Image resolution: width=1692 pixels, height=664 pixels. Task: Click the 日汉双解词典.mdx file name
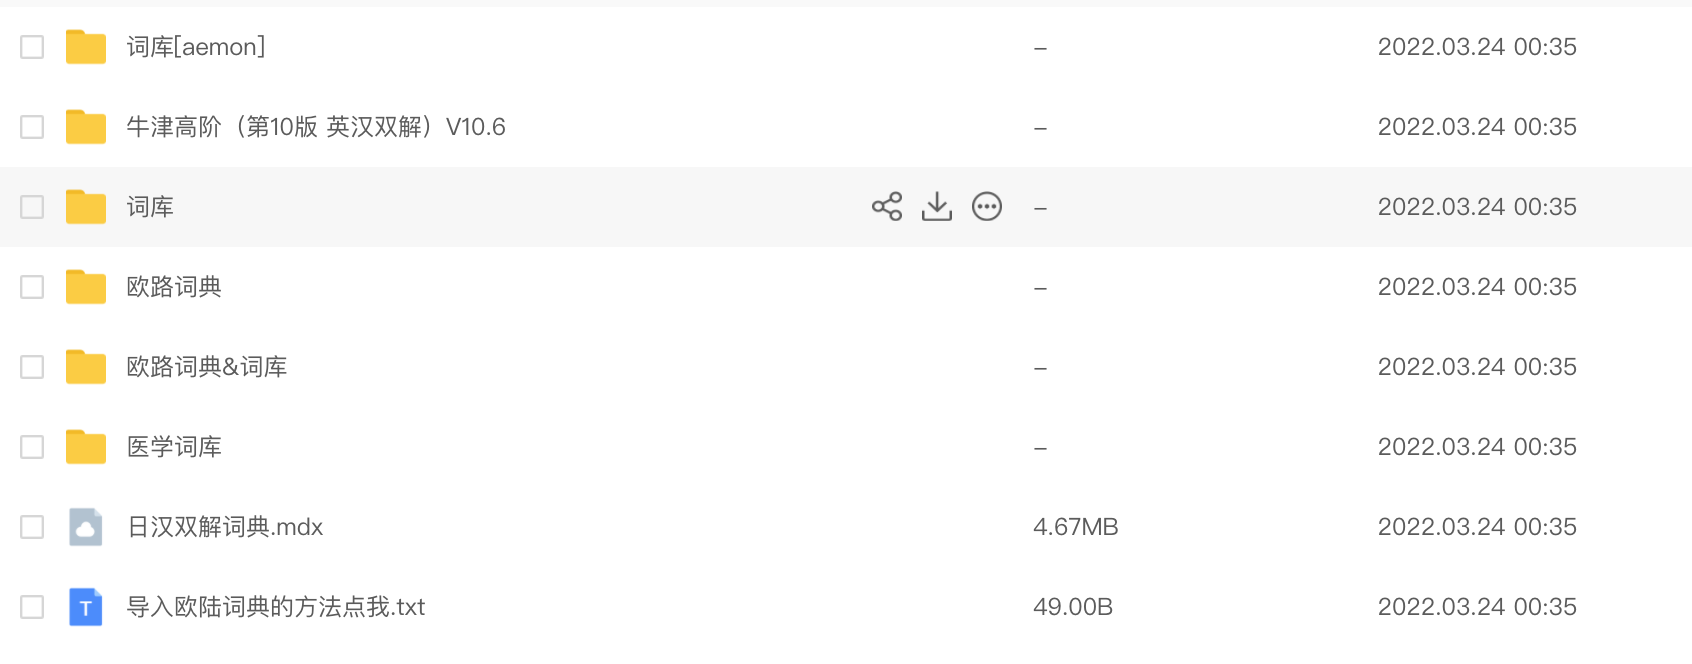click(225, 527)
